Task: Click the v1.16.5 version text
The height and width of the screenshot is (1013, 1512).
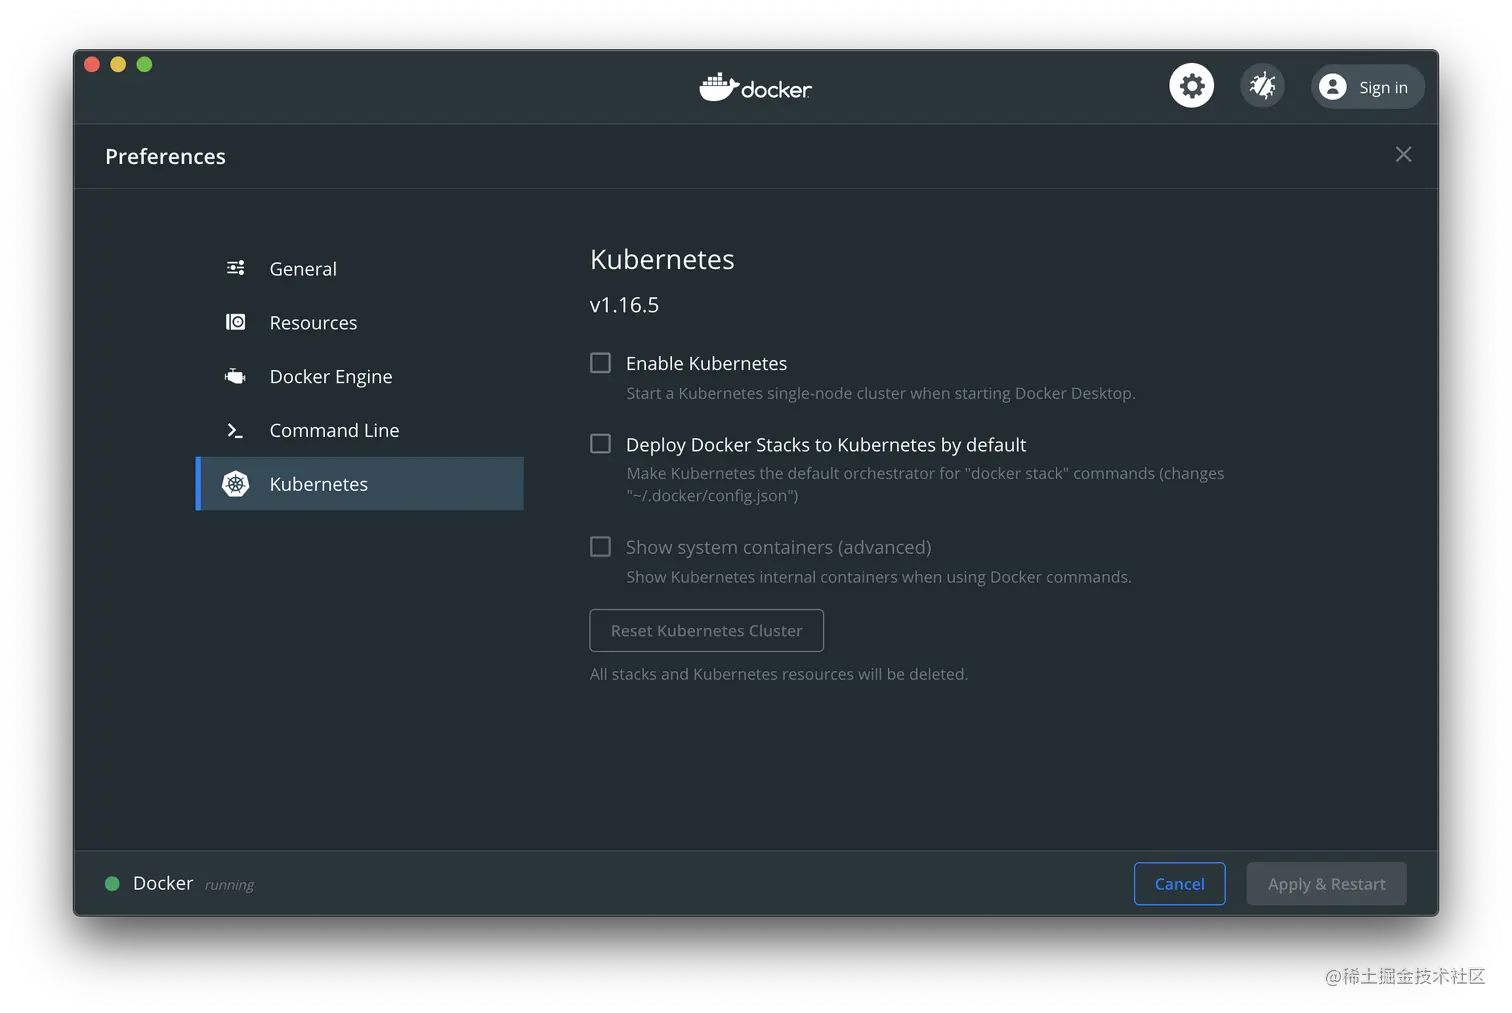Action: tap(624, 305)
